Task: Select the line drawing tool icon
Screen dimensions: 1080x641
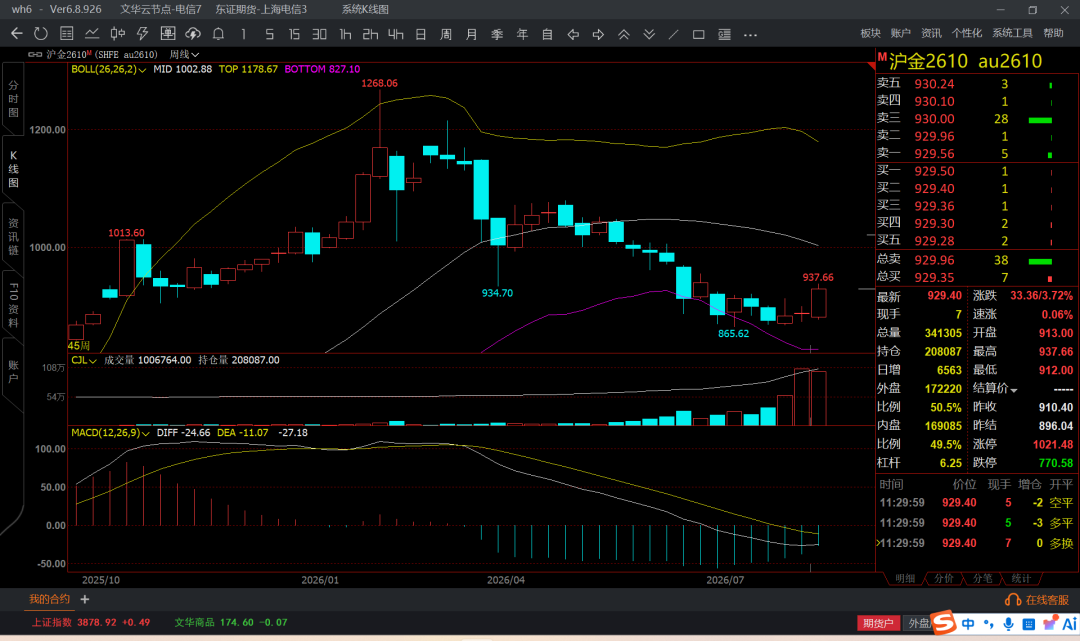Action: point(674,34)
